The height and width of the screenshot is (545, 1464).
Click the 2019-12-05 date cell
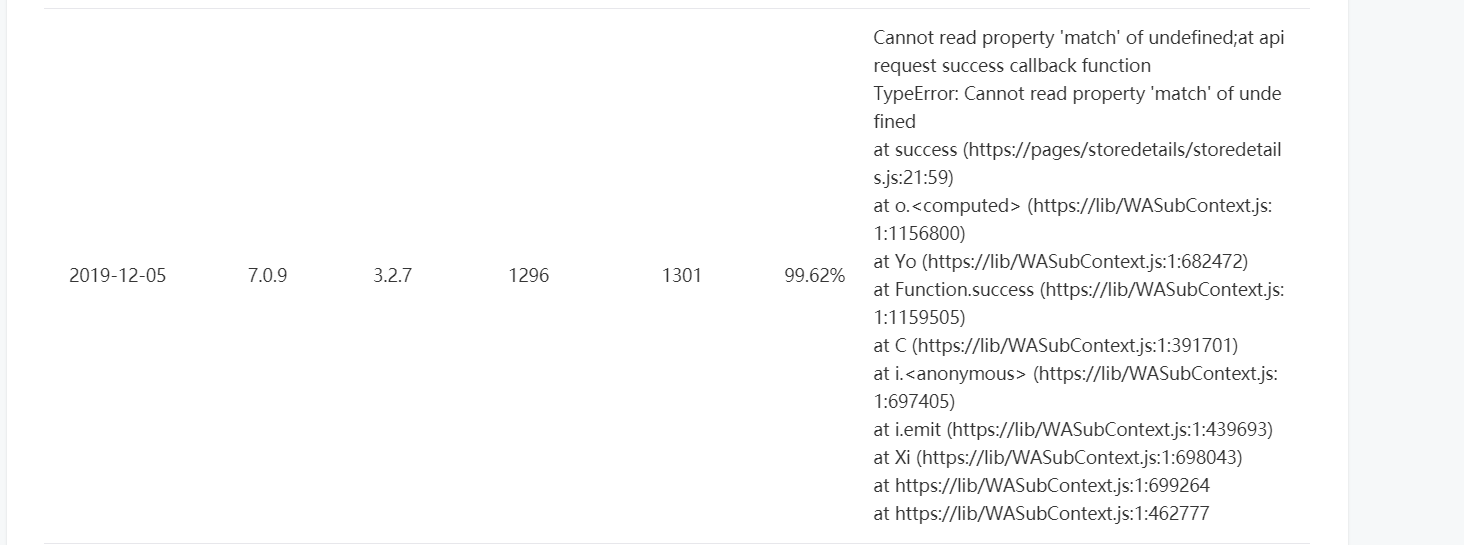coord(117,276)
